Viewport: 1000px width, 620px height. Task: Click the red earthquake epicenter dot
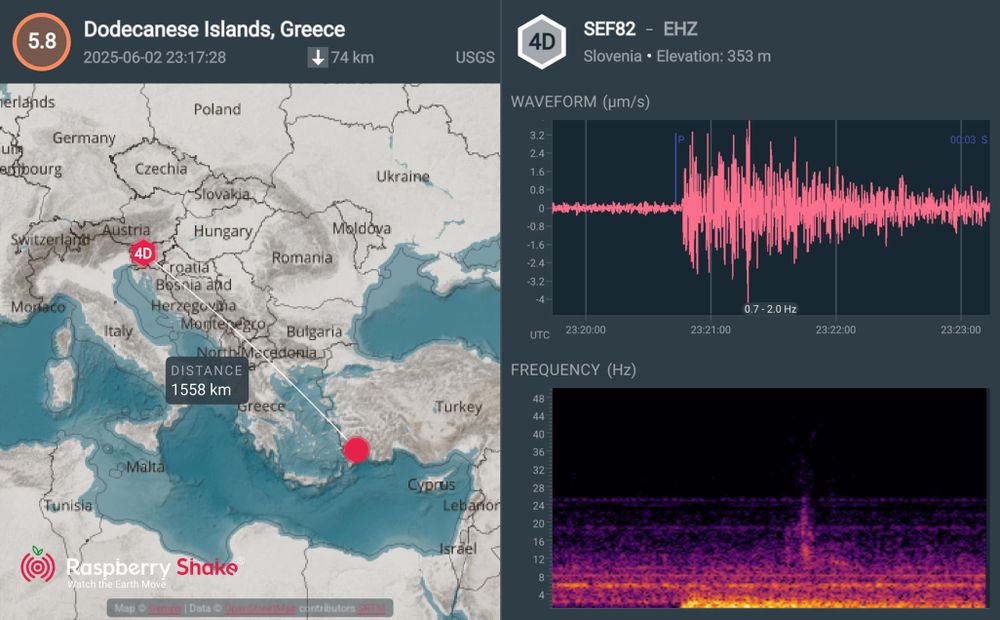point(357,450)
